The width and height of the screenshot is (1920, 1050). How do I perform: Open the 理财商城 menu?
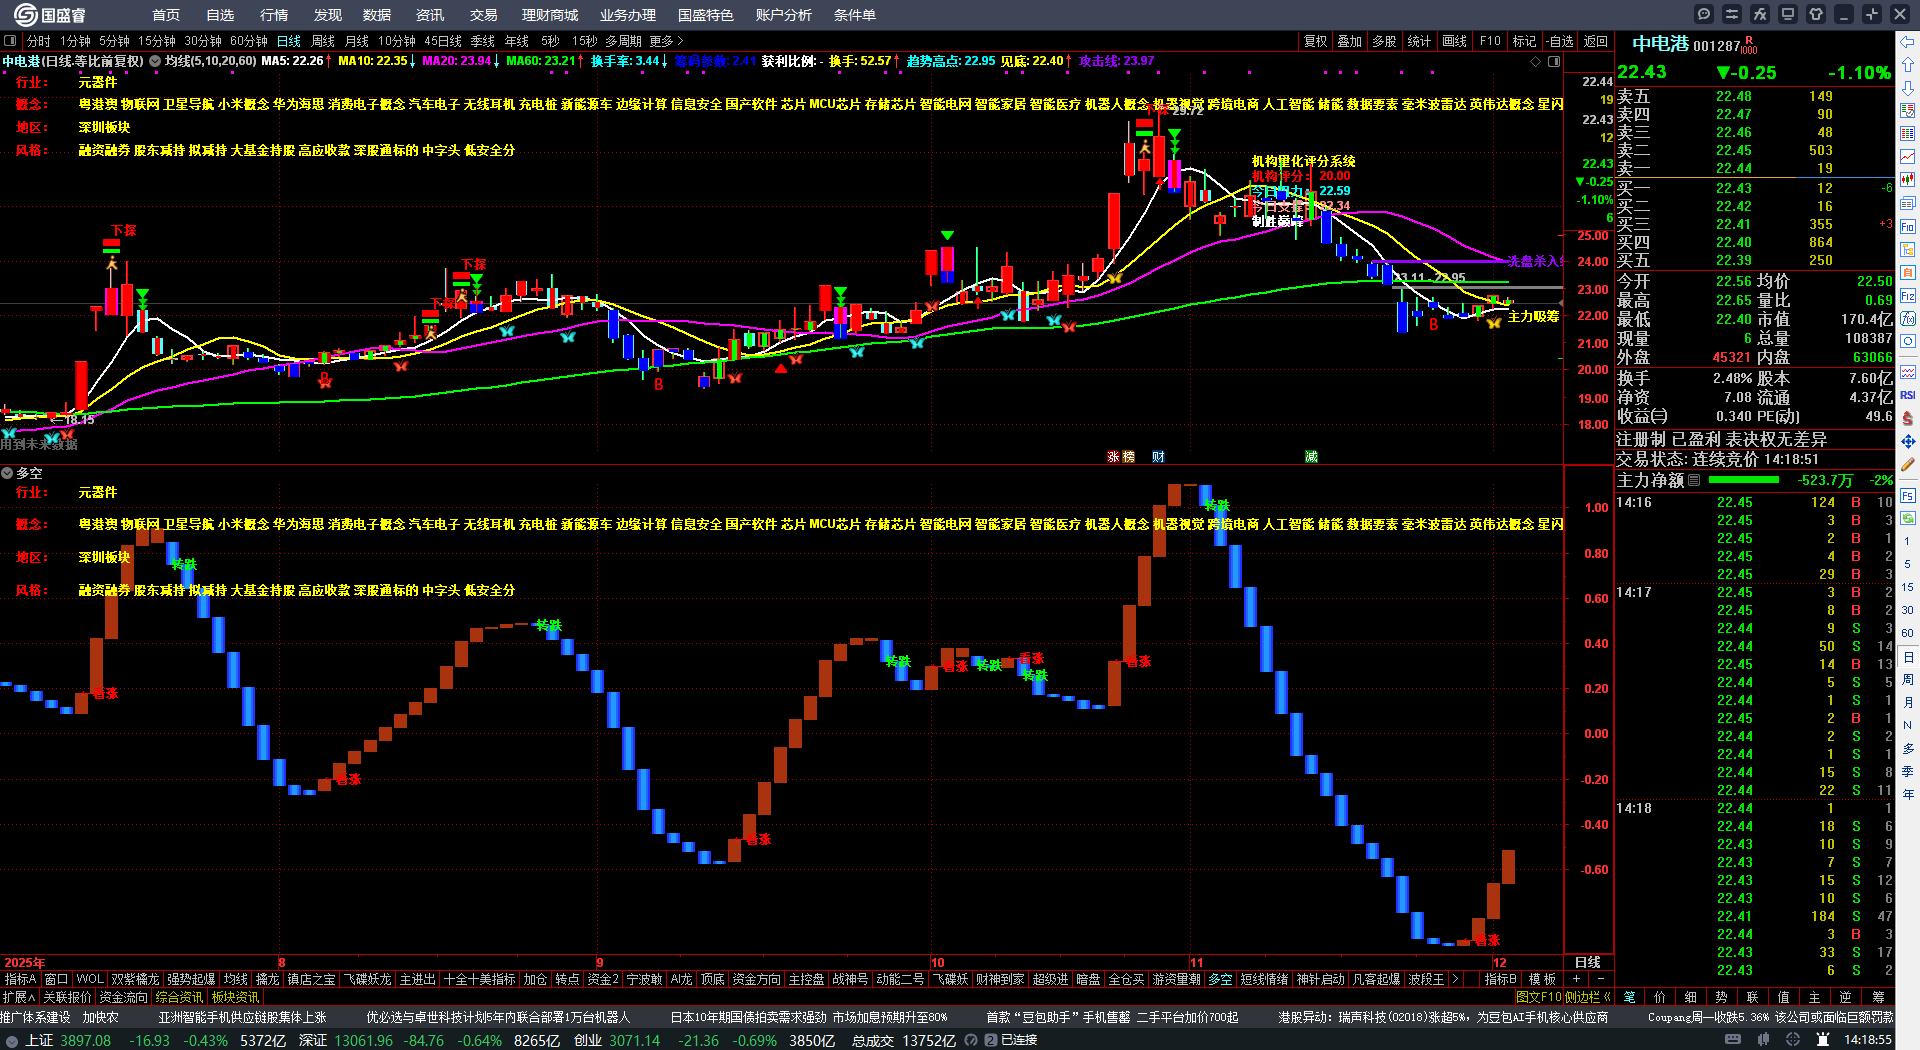(550, 15)
